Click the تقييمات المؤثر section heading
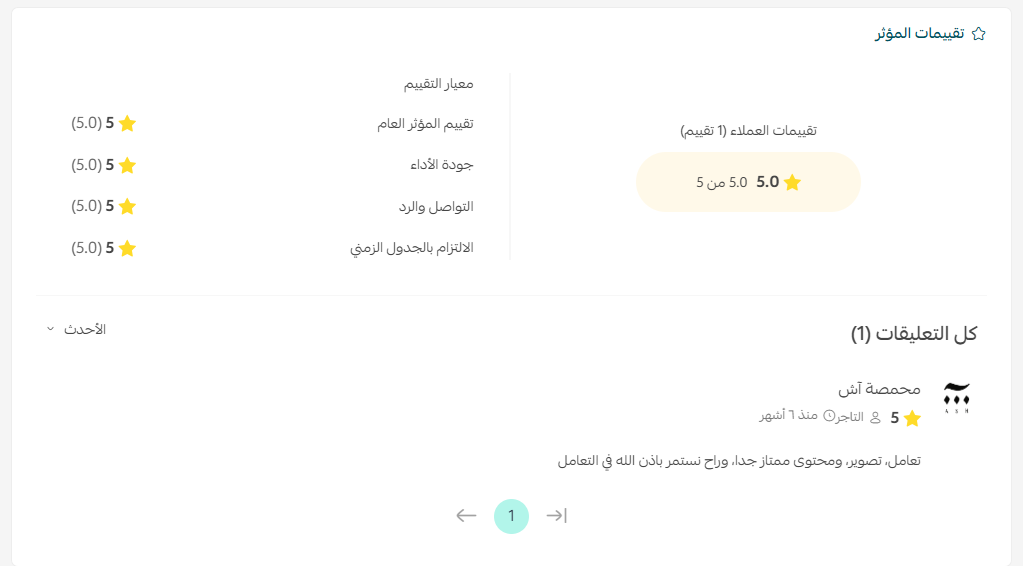This screenshot has height=566, width=1023. click(x=919, y=33)
